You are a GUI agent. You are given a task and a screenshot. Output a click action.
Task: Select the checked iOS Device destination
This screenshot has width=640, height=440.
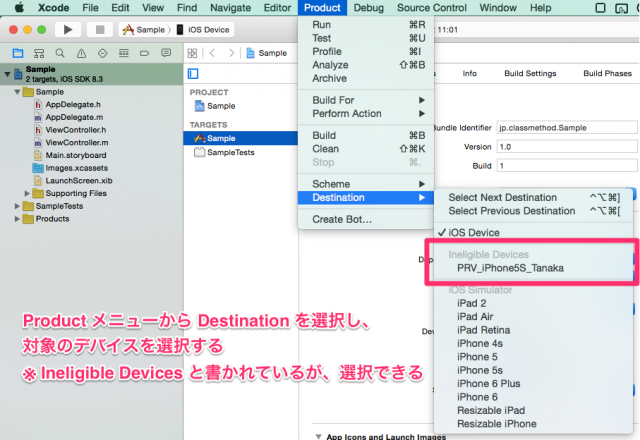tap(533, 233)
